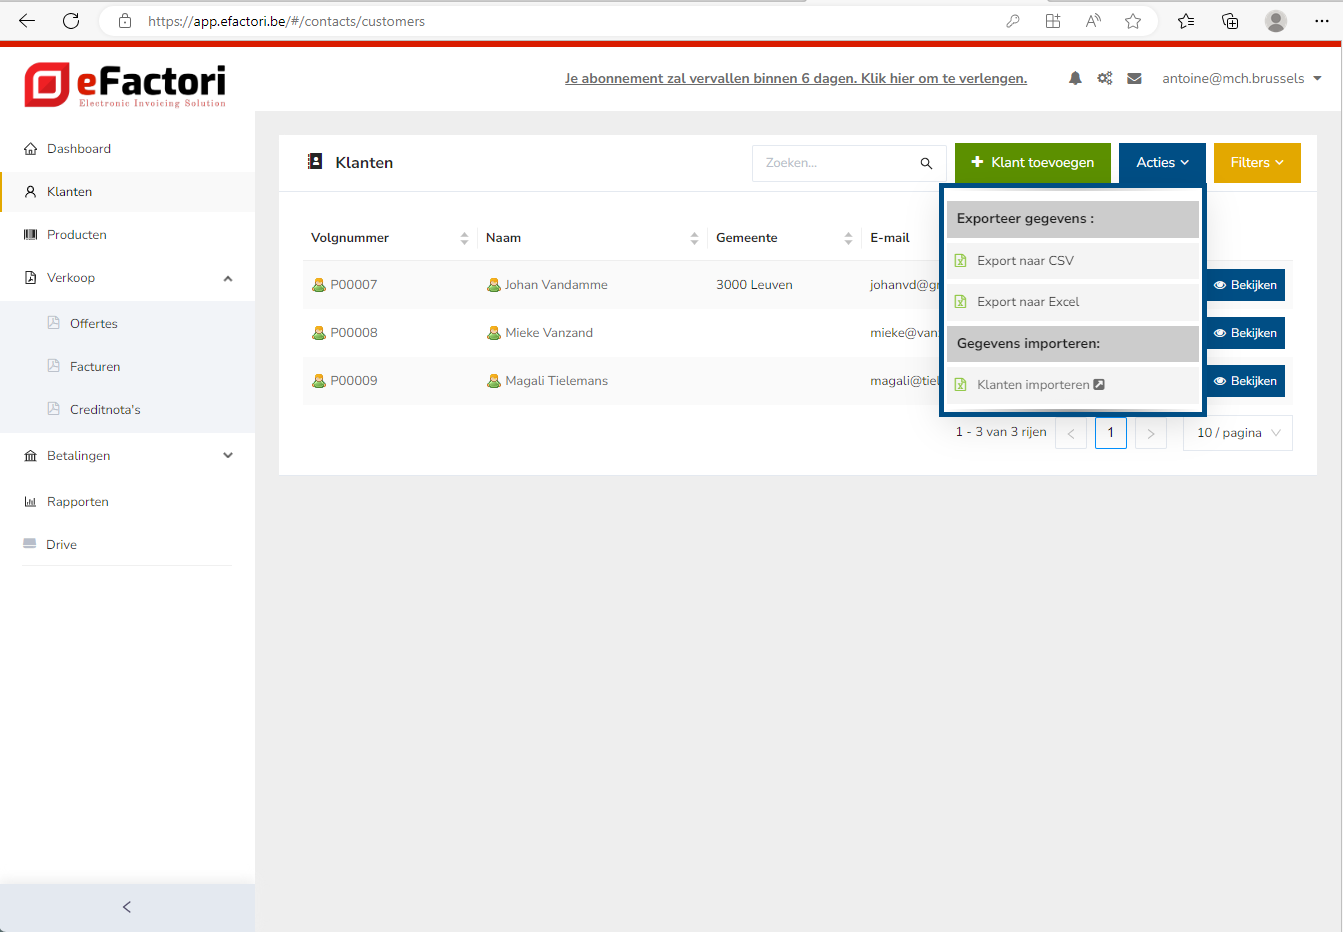Choose Klanten importeren from menu

click(1033, 385)
